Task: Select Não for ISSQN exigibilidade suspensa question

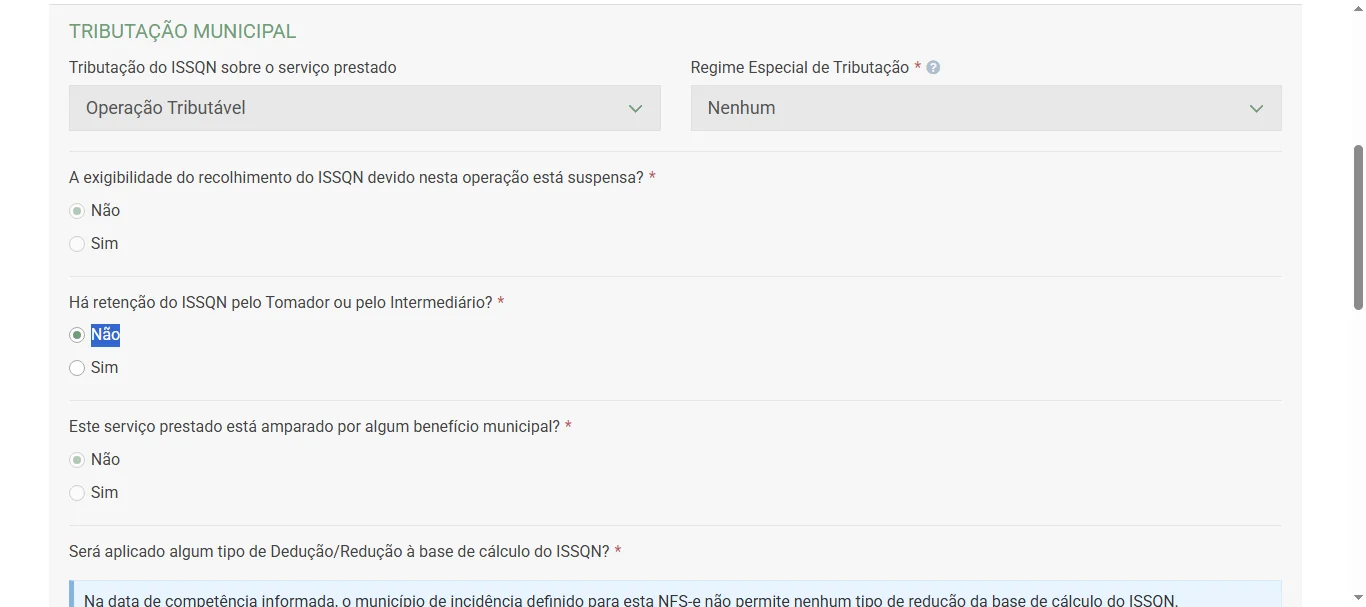Action: pos(77,210)
